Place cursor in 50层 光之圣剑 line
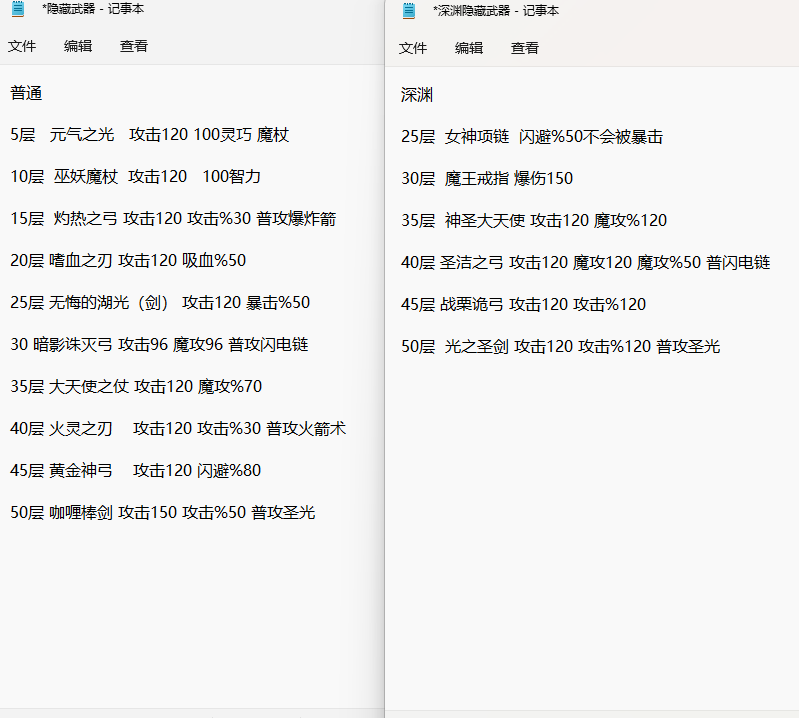Image resolution: width=799 pixels, height=718 pixels. (x=561, y=347)
